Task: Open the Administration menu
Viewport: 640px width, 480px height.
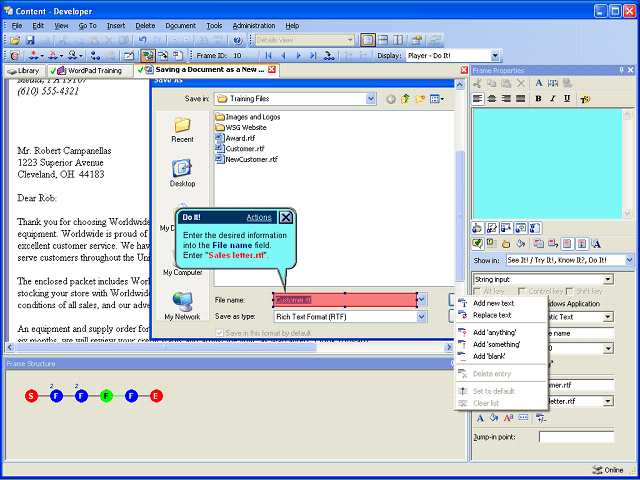Action: pyautogui.click(x=254, y=26)
